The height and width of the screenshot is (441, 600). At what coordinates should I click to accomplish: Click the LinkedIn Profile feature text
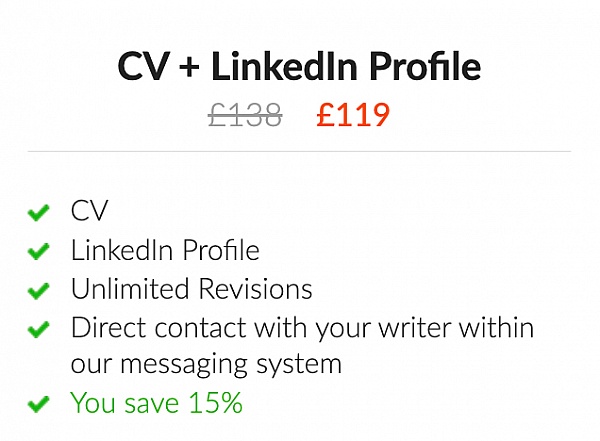[x=165, y=250]
